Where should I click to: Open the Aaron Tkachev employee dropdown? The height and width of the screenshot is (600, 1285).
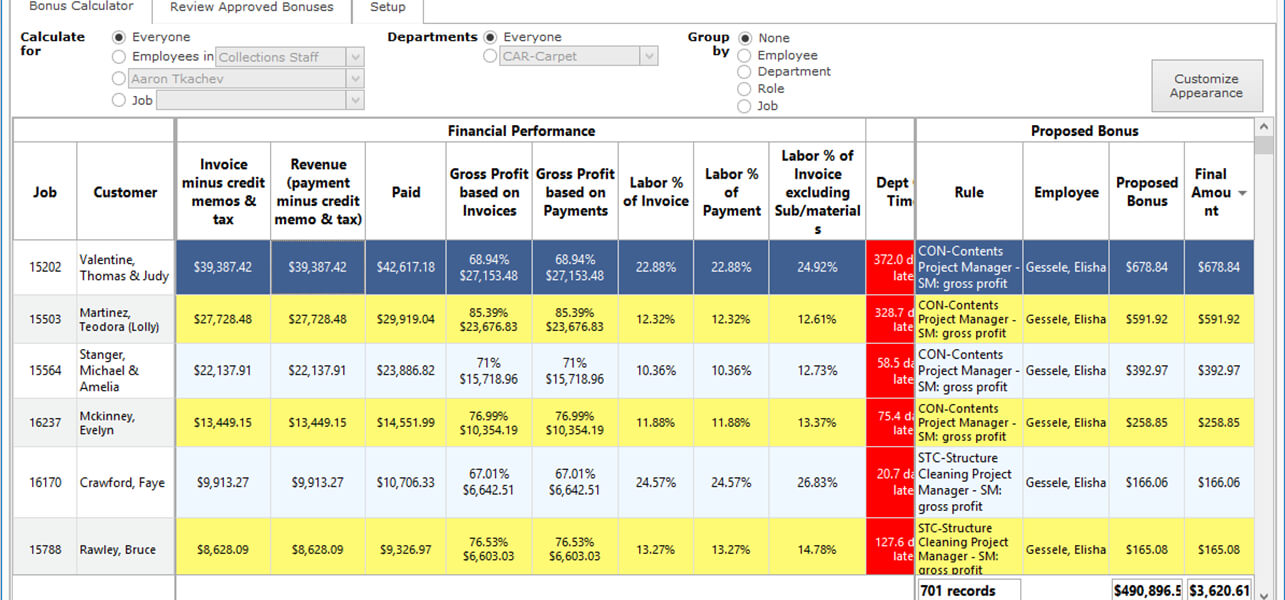(x=355, y=78)
